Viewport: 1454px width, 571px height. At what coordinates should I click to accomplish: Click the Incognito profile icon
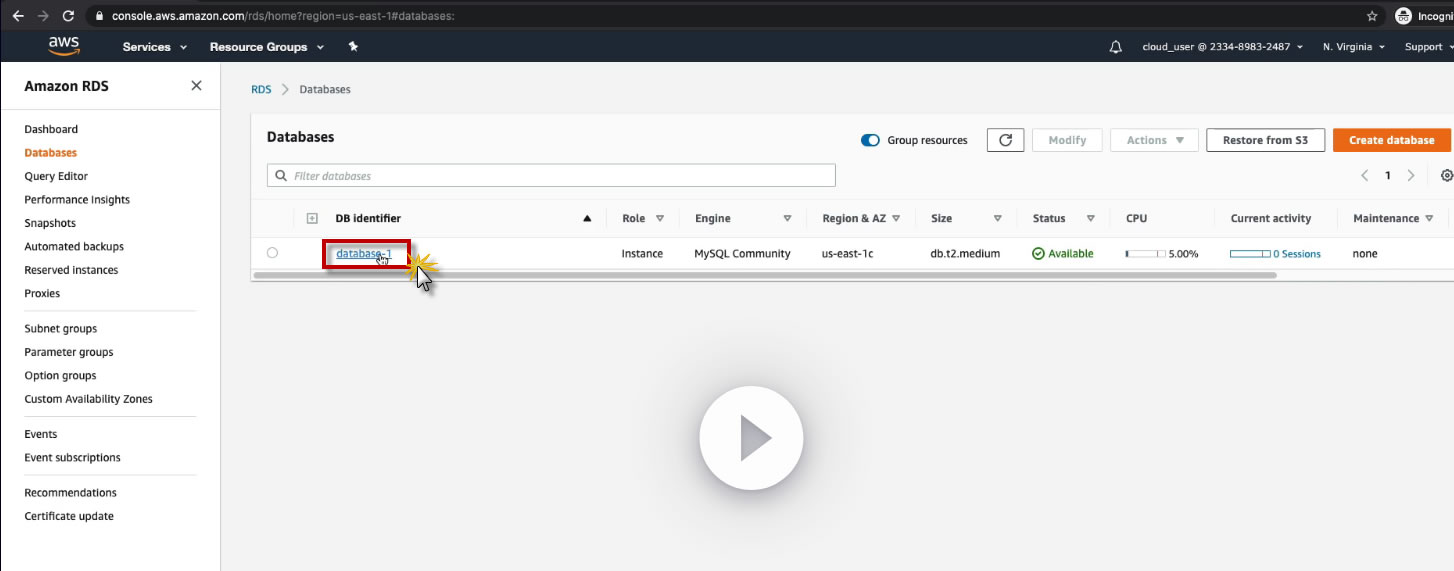(1403, 16)
